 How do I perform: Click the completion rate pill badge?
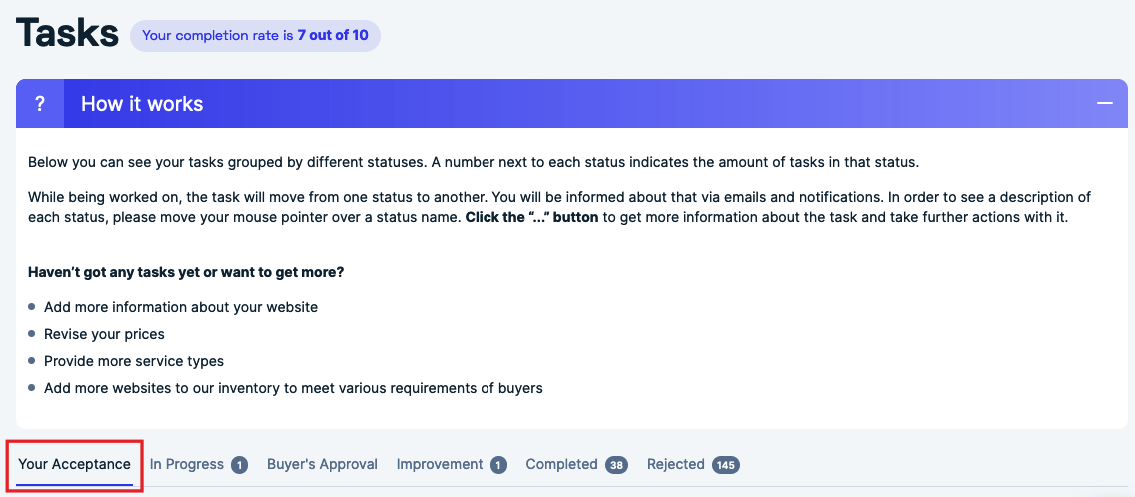click(x=256, y=35)
